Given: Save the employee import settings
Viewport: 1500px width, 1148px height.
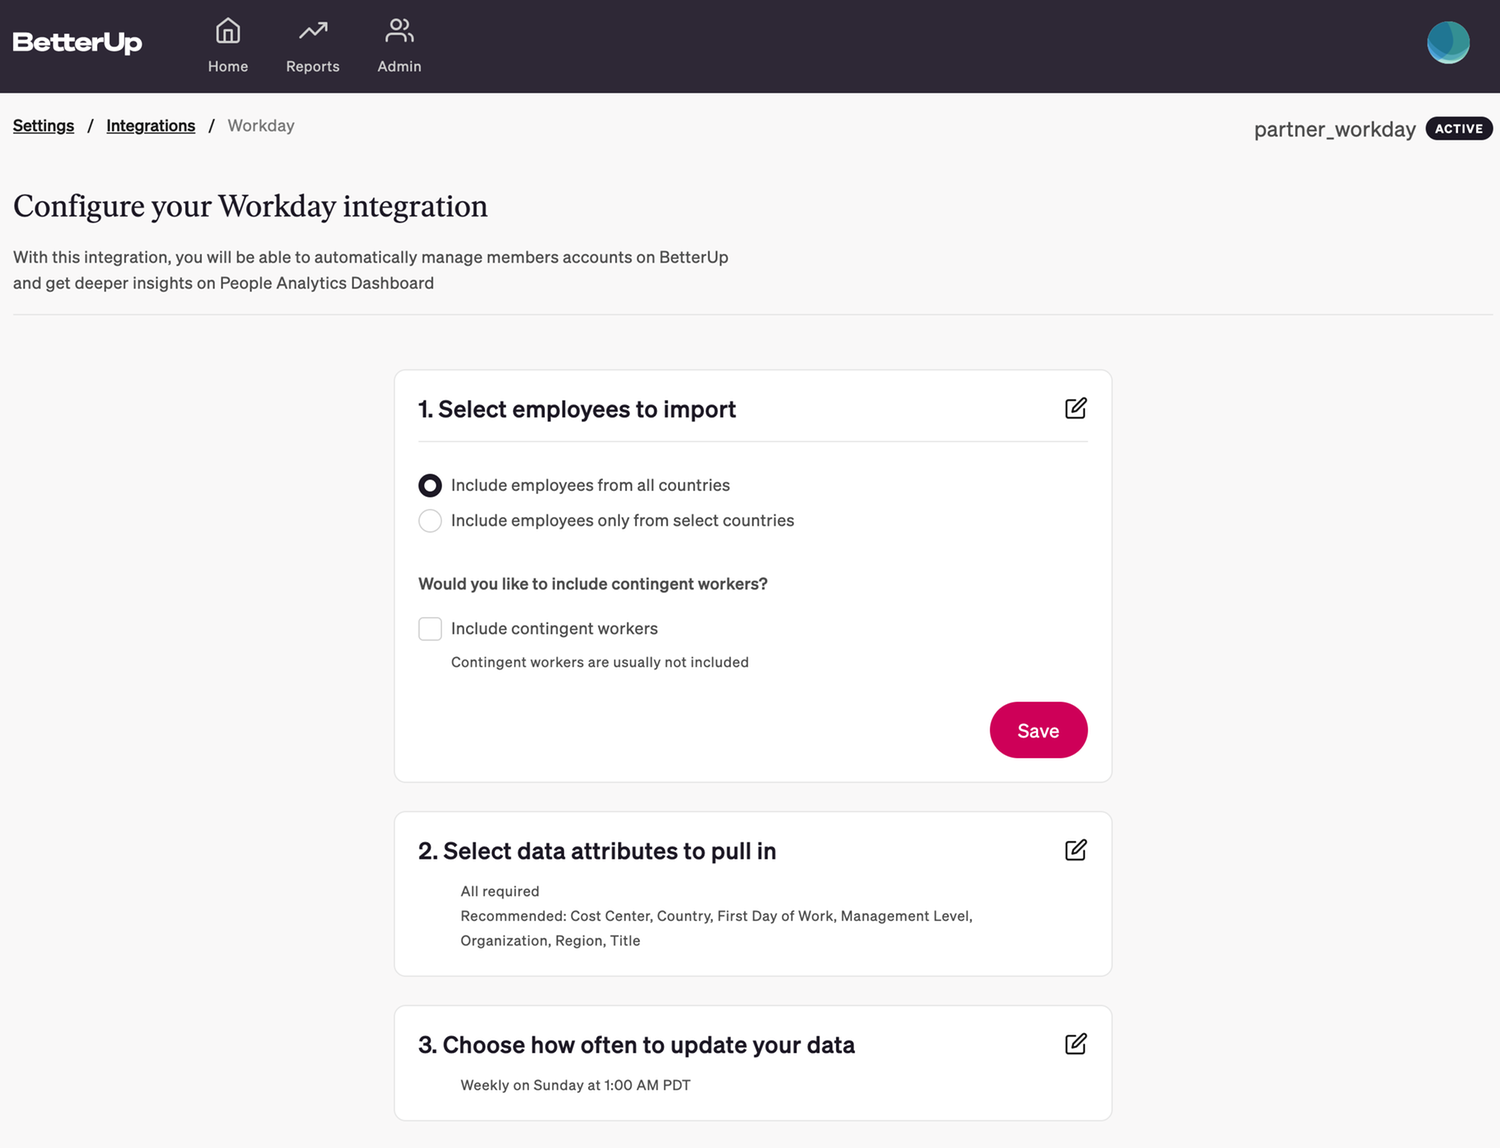Looking at the screenshot, I should pos(1038,730).
